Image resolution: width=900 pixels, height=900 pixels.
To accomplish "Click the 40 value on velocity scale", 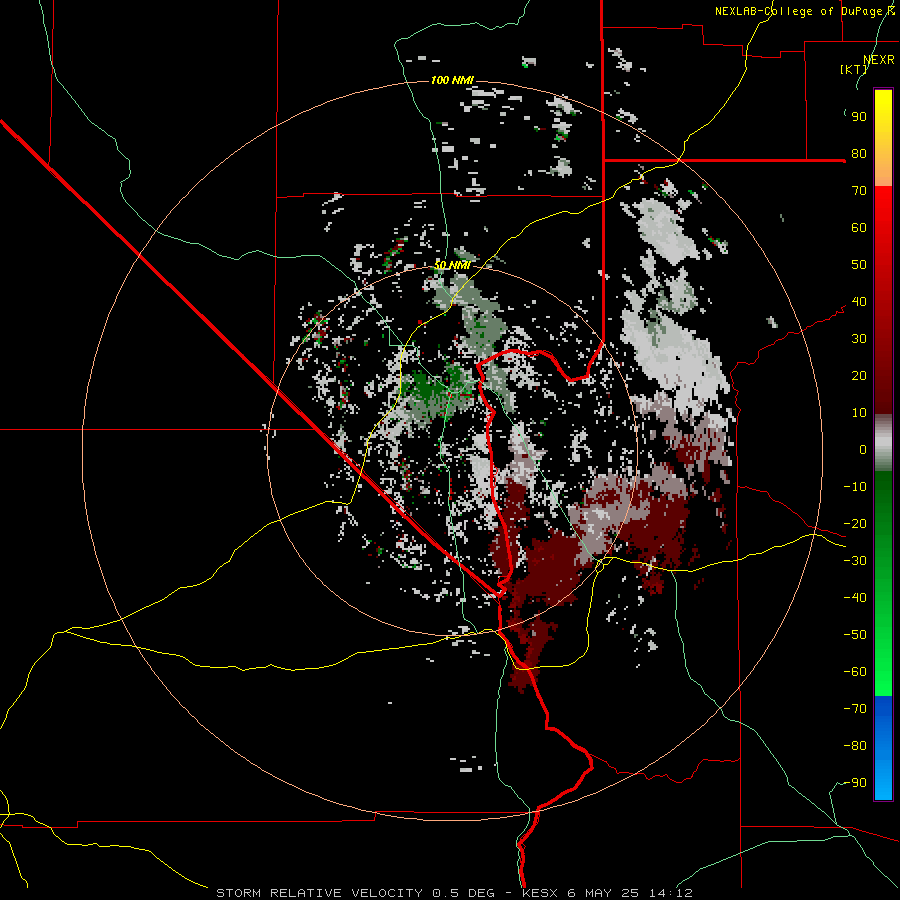I will click(x=859, y=302).
